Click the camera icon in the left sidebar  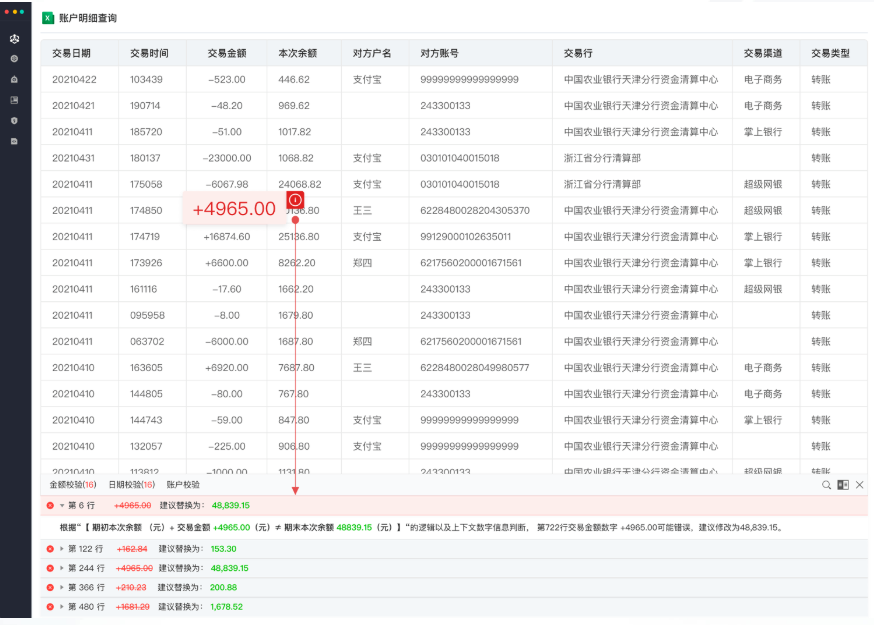click(x=13, y=79)
